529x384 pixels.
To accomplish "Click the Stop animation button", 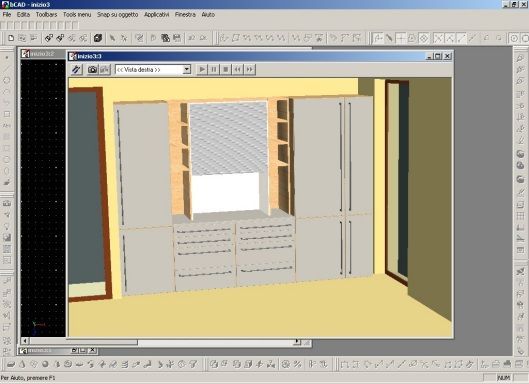I will tap(226, 70).
